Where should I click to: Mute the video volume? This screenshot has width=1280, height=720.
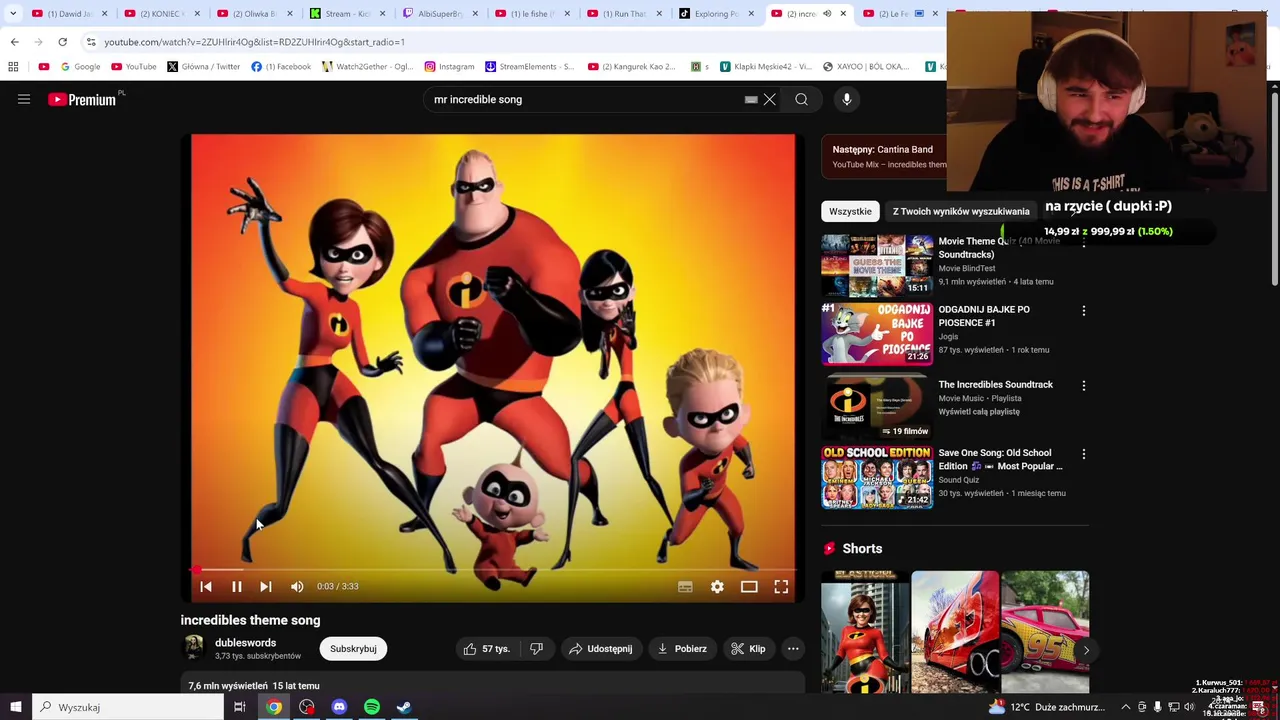tap(297, 587)
